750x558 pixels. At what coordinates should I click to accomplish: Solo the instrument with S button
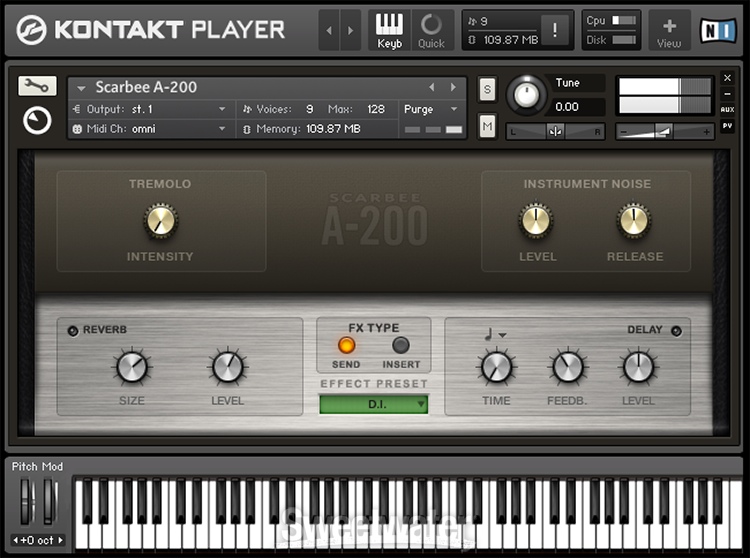(487, 89)
